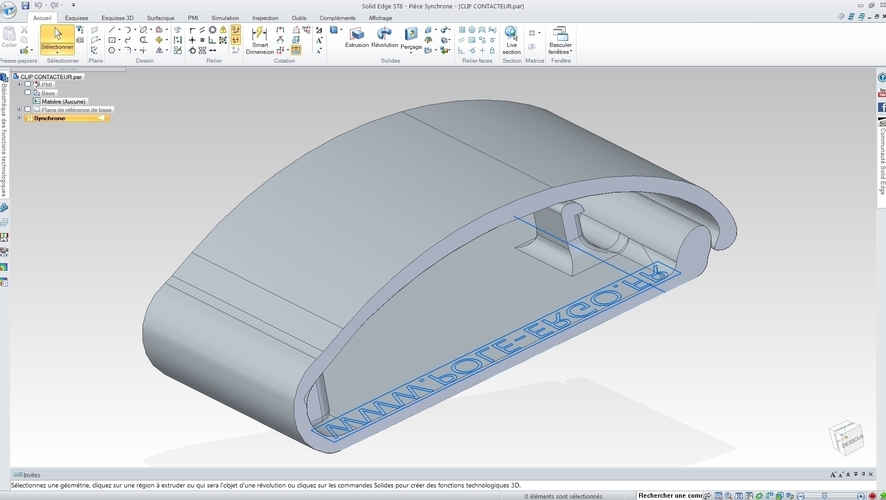886x500 pixels.
Task: Click the Undo arrow icon
Action: pos(38,5)
